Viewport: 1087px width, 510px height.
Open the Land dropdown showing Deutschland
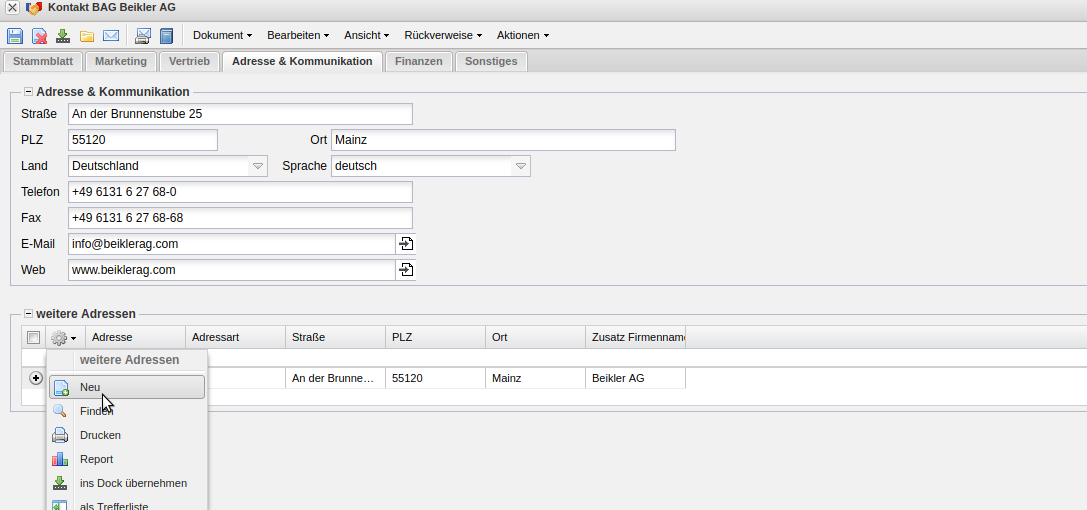pos(257,166)
